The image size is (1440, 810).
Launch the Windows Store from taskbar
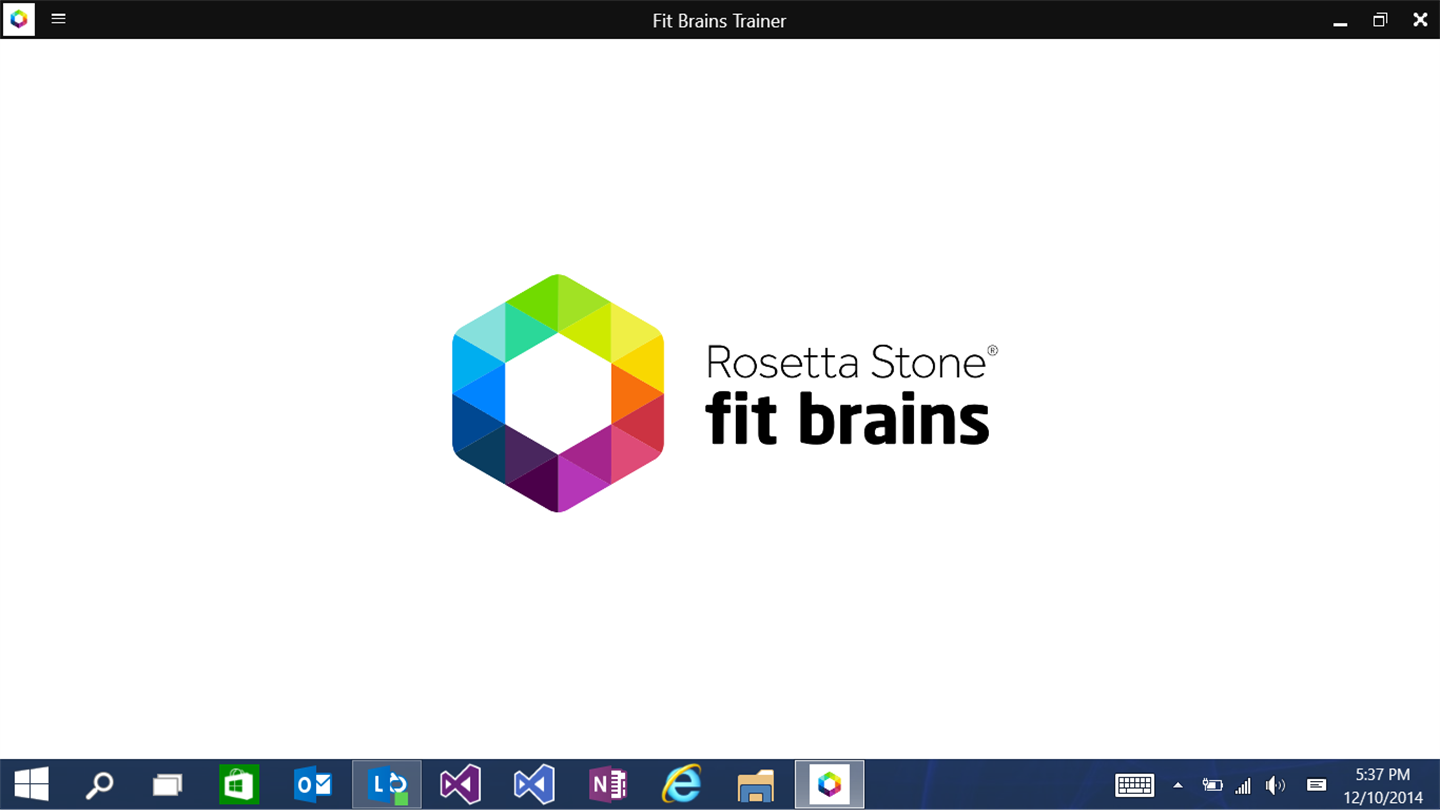pyautogui.click(x=239, y=785)
